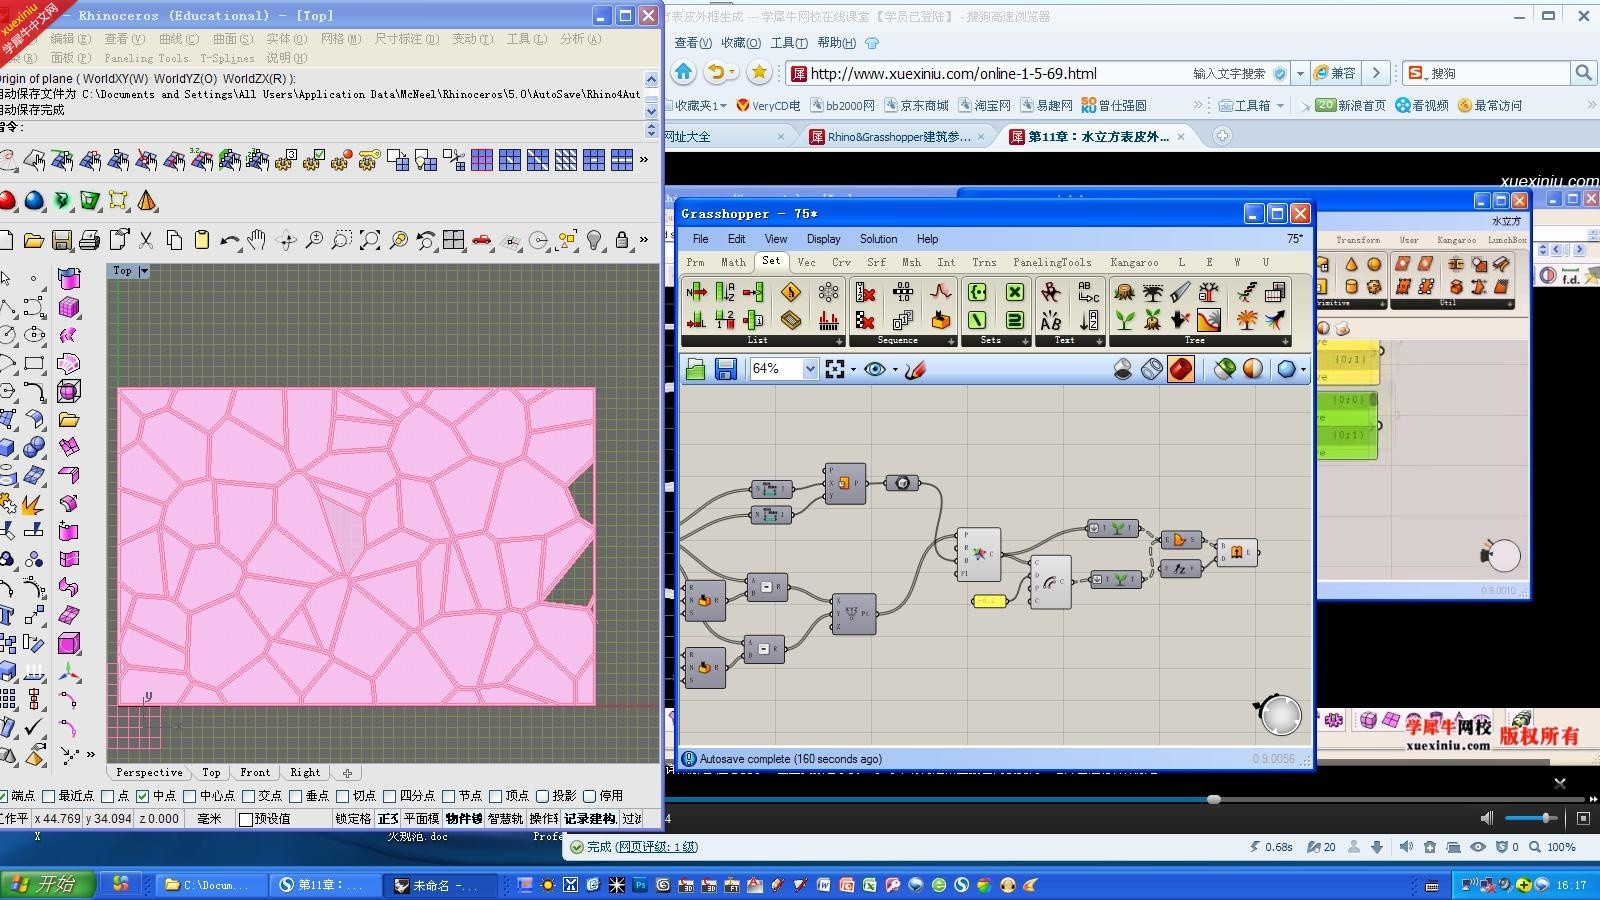The height and width of the screenshot is (900, 1600).
Task: Click the wireframe preview mode icon in Grasshopper
Action: click(1152, 369)
